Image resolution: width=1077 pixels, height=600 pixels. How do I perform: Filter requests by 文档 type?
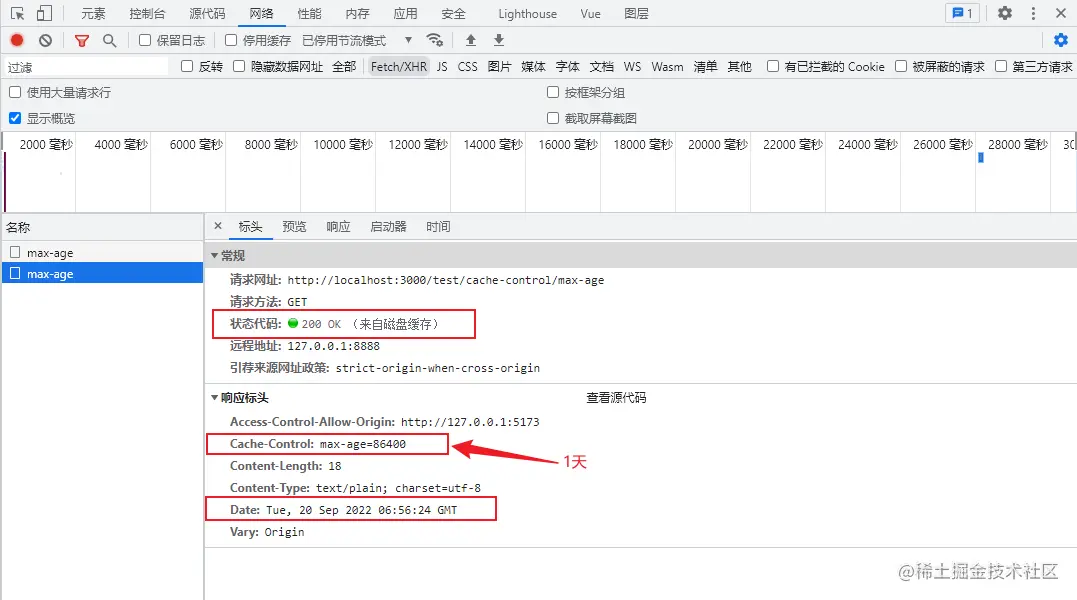[x=602, y=67]
